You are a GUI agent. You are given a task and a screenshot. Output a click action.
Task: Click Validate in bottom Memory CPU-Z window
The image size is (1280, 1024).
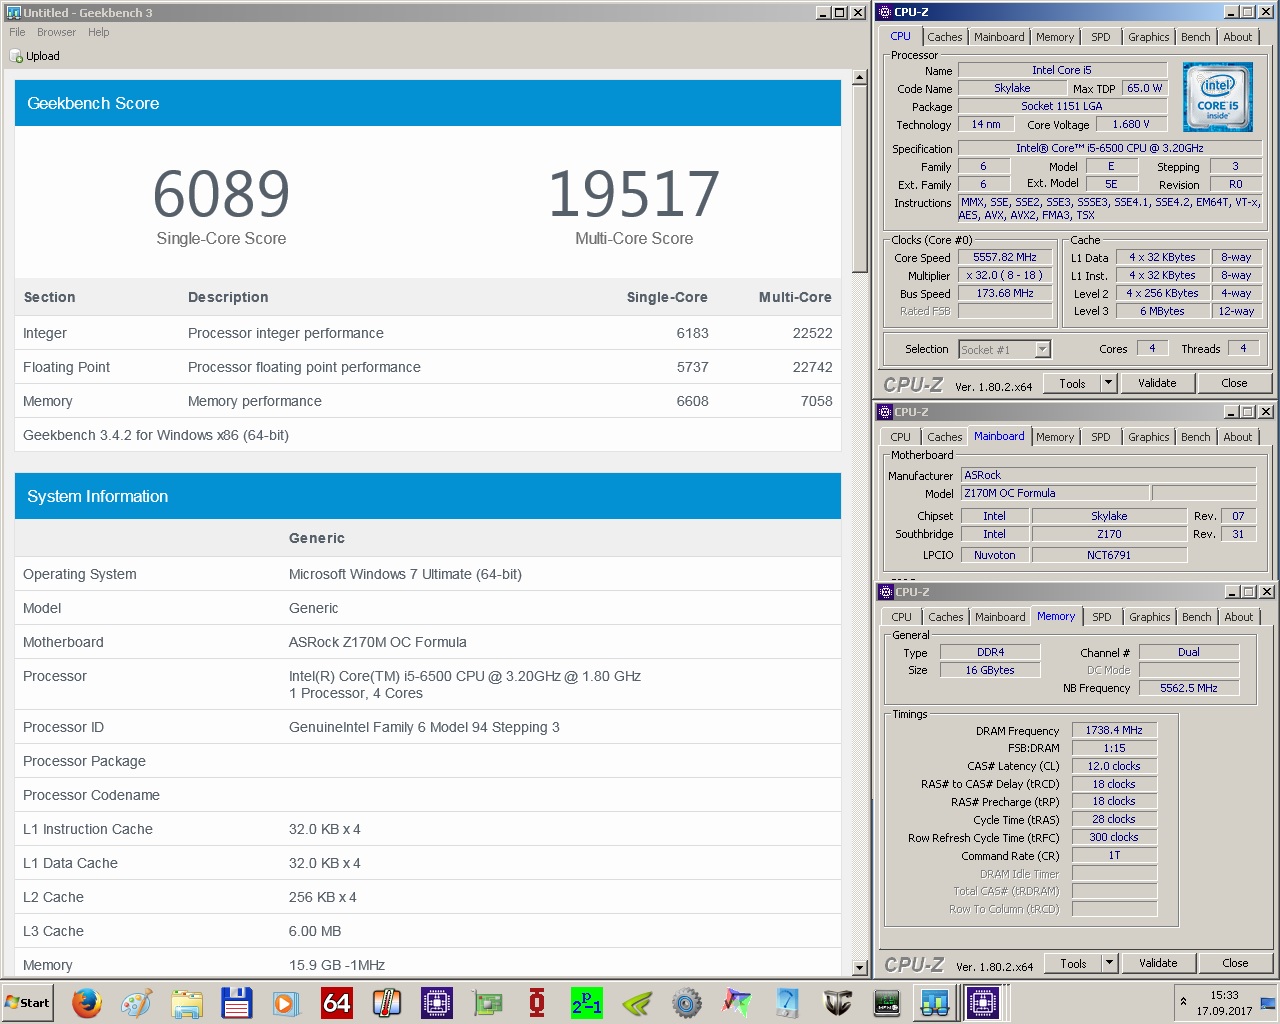coord(1158,963)
